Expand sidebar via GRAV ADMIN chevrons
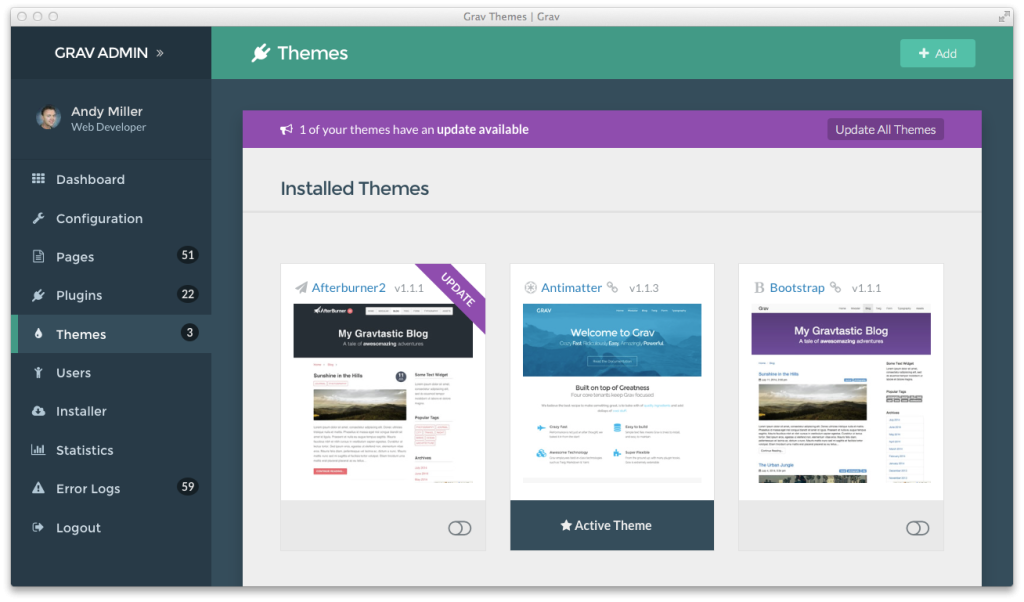Image resolution: width=1024 pixels, height=602 pixels. click(x=160, y=53)
